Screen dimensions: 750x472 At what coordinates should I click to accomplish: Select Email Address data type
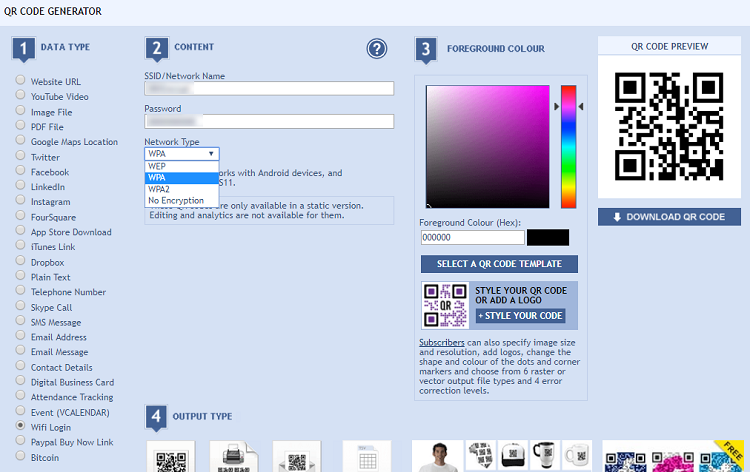tap(20, 335)
